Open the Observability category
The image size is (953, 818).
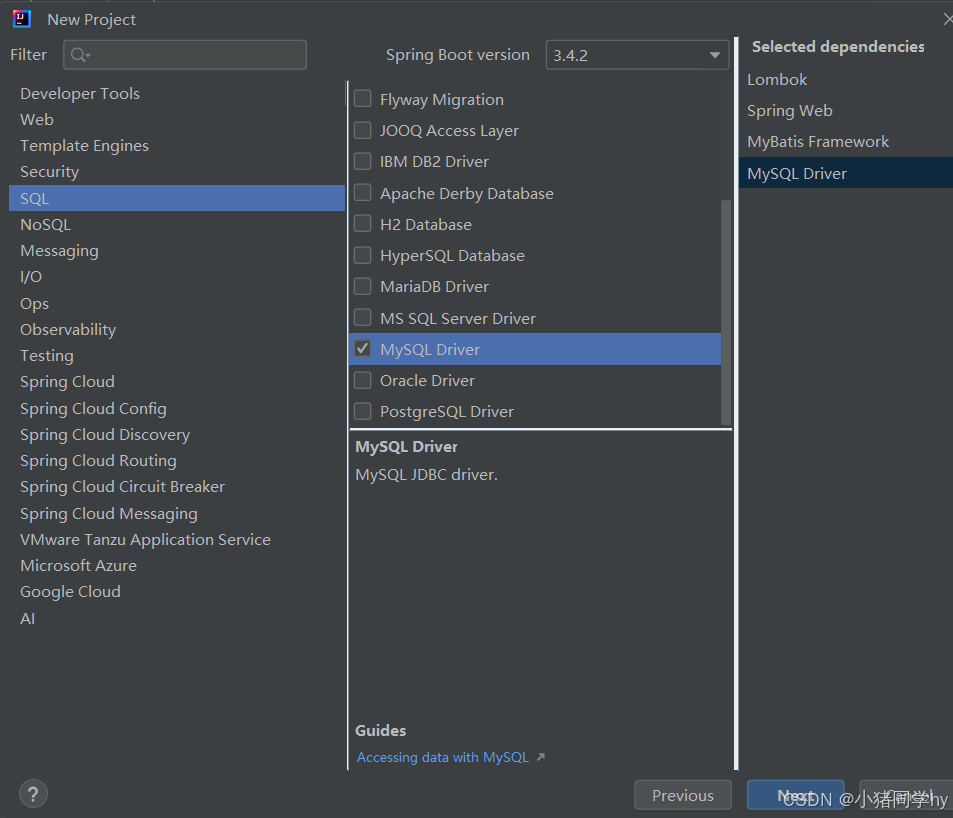177,329
